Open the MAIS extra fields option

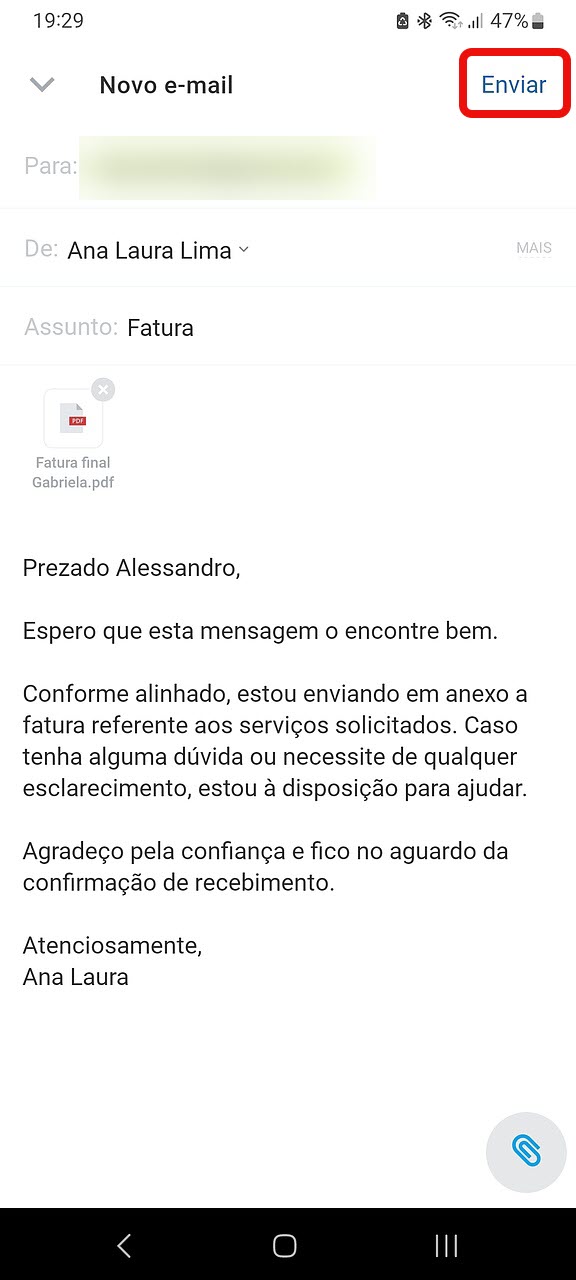point(534,248)
